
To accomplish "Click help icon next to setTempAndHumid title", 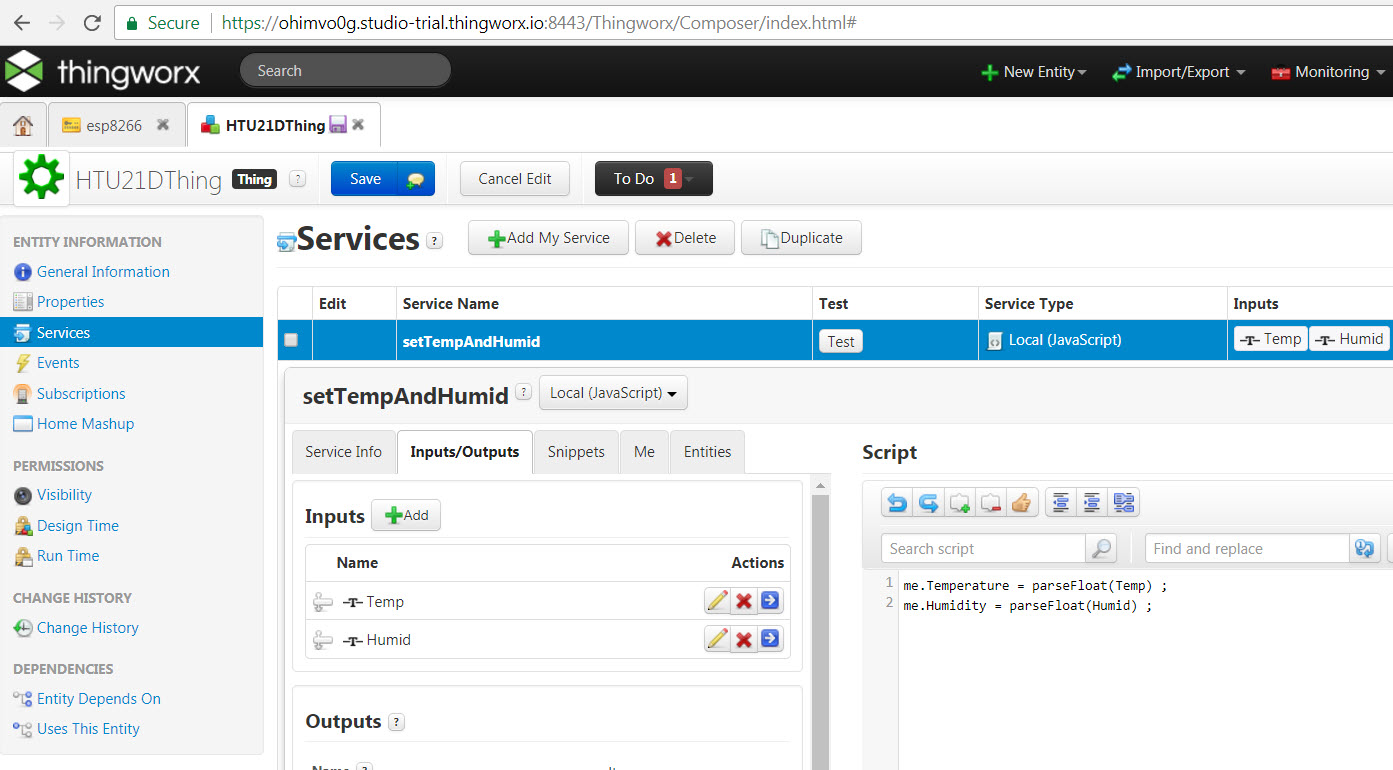I will (x=523, y=393).
